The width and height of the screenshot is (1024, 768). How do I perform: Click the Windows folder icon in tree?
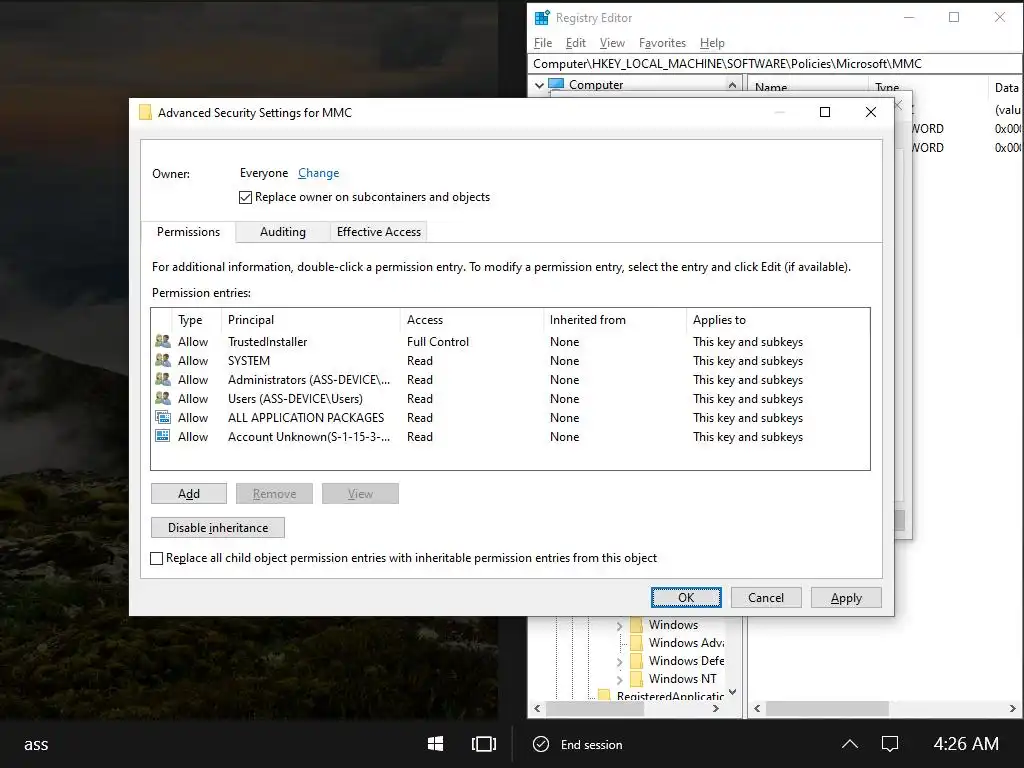click(x=637, y=624)
